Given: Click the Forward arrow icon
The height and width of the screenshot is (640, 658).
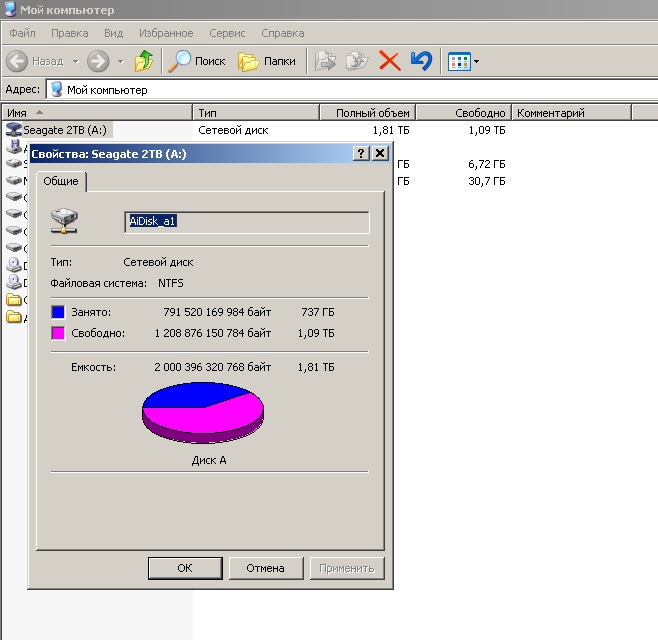Looking at the screenshot, I should 98,61.
